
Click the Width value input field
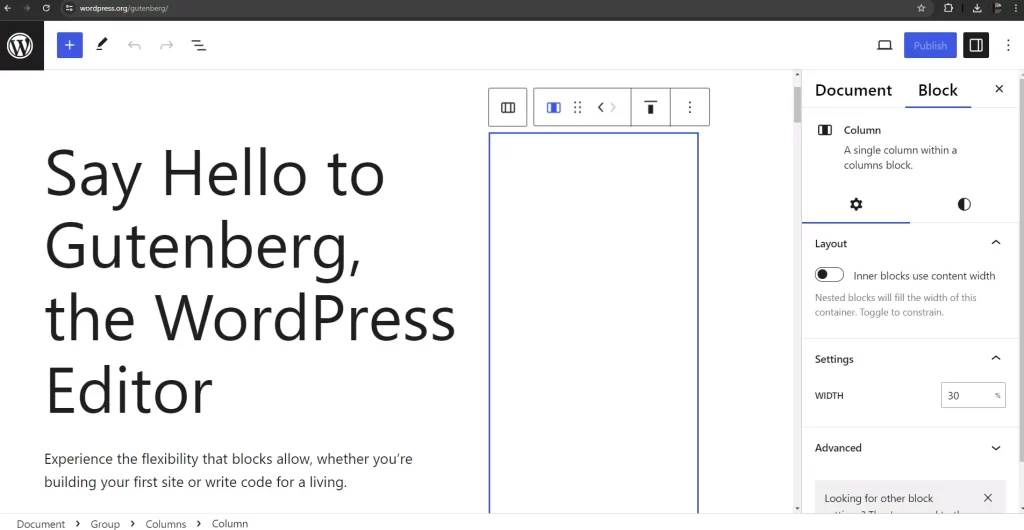[x=966, y=396]
